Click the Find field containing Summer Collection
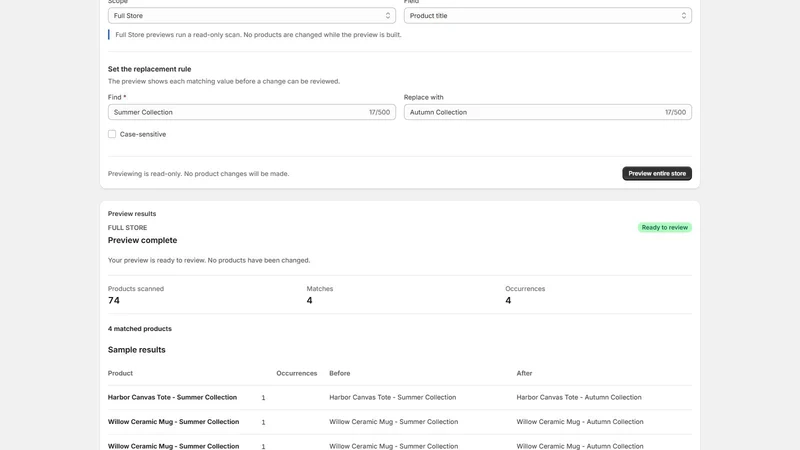Image resolution: width=800 pixels, height=450 pixels. [x=252, y=112]
